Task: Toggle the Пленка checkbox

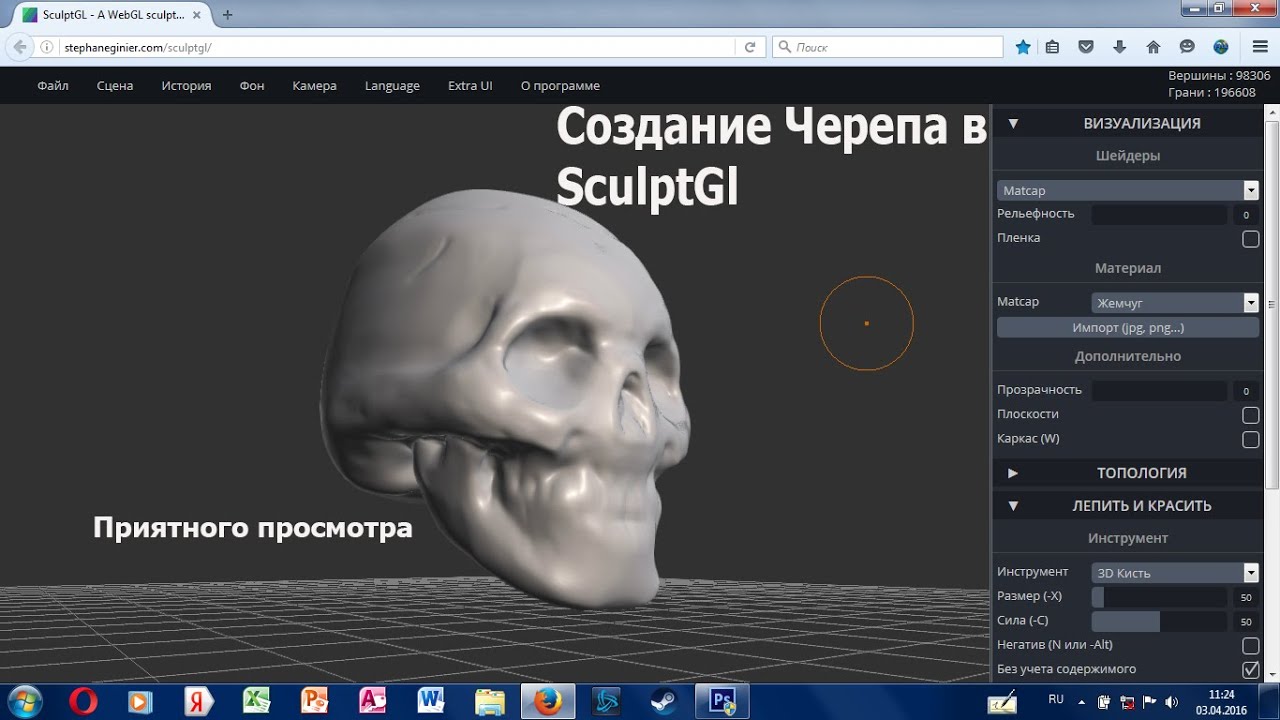Action: point(1250,239)
